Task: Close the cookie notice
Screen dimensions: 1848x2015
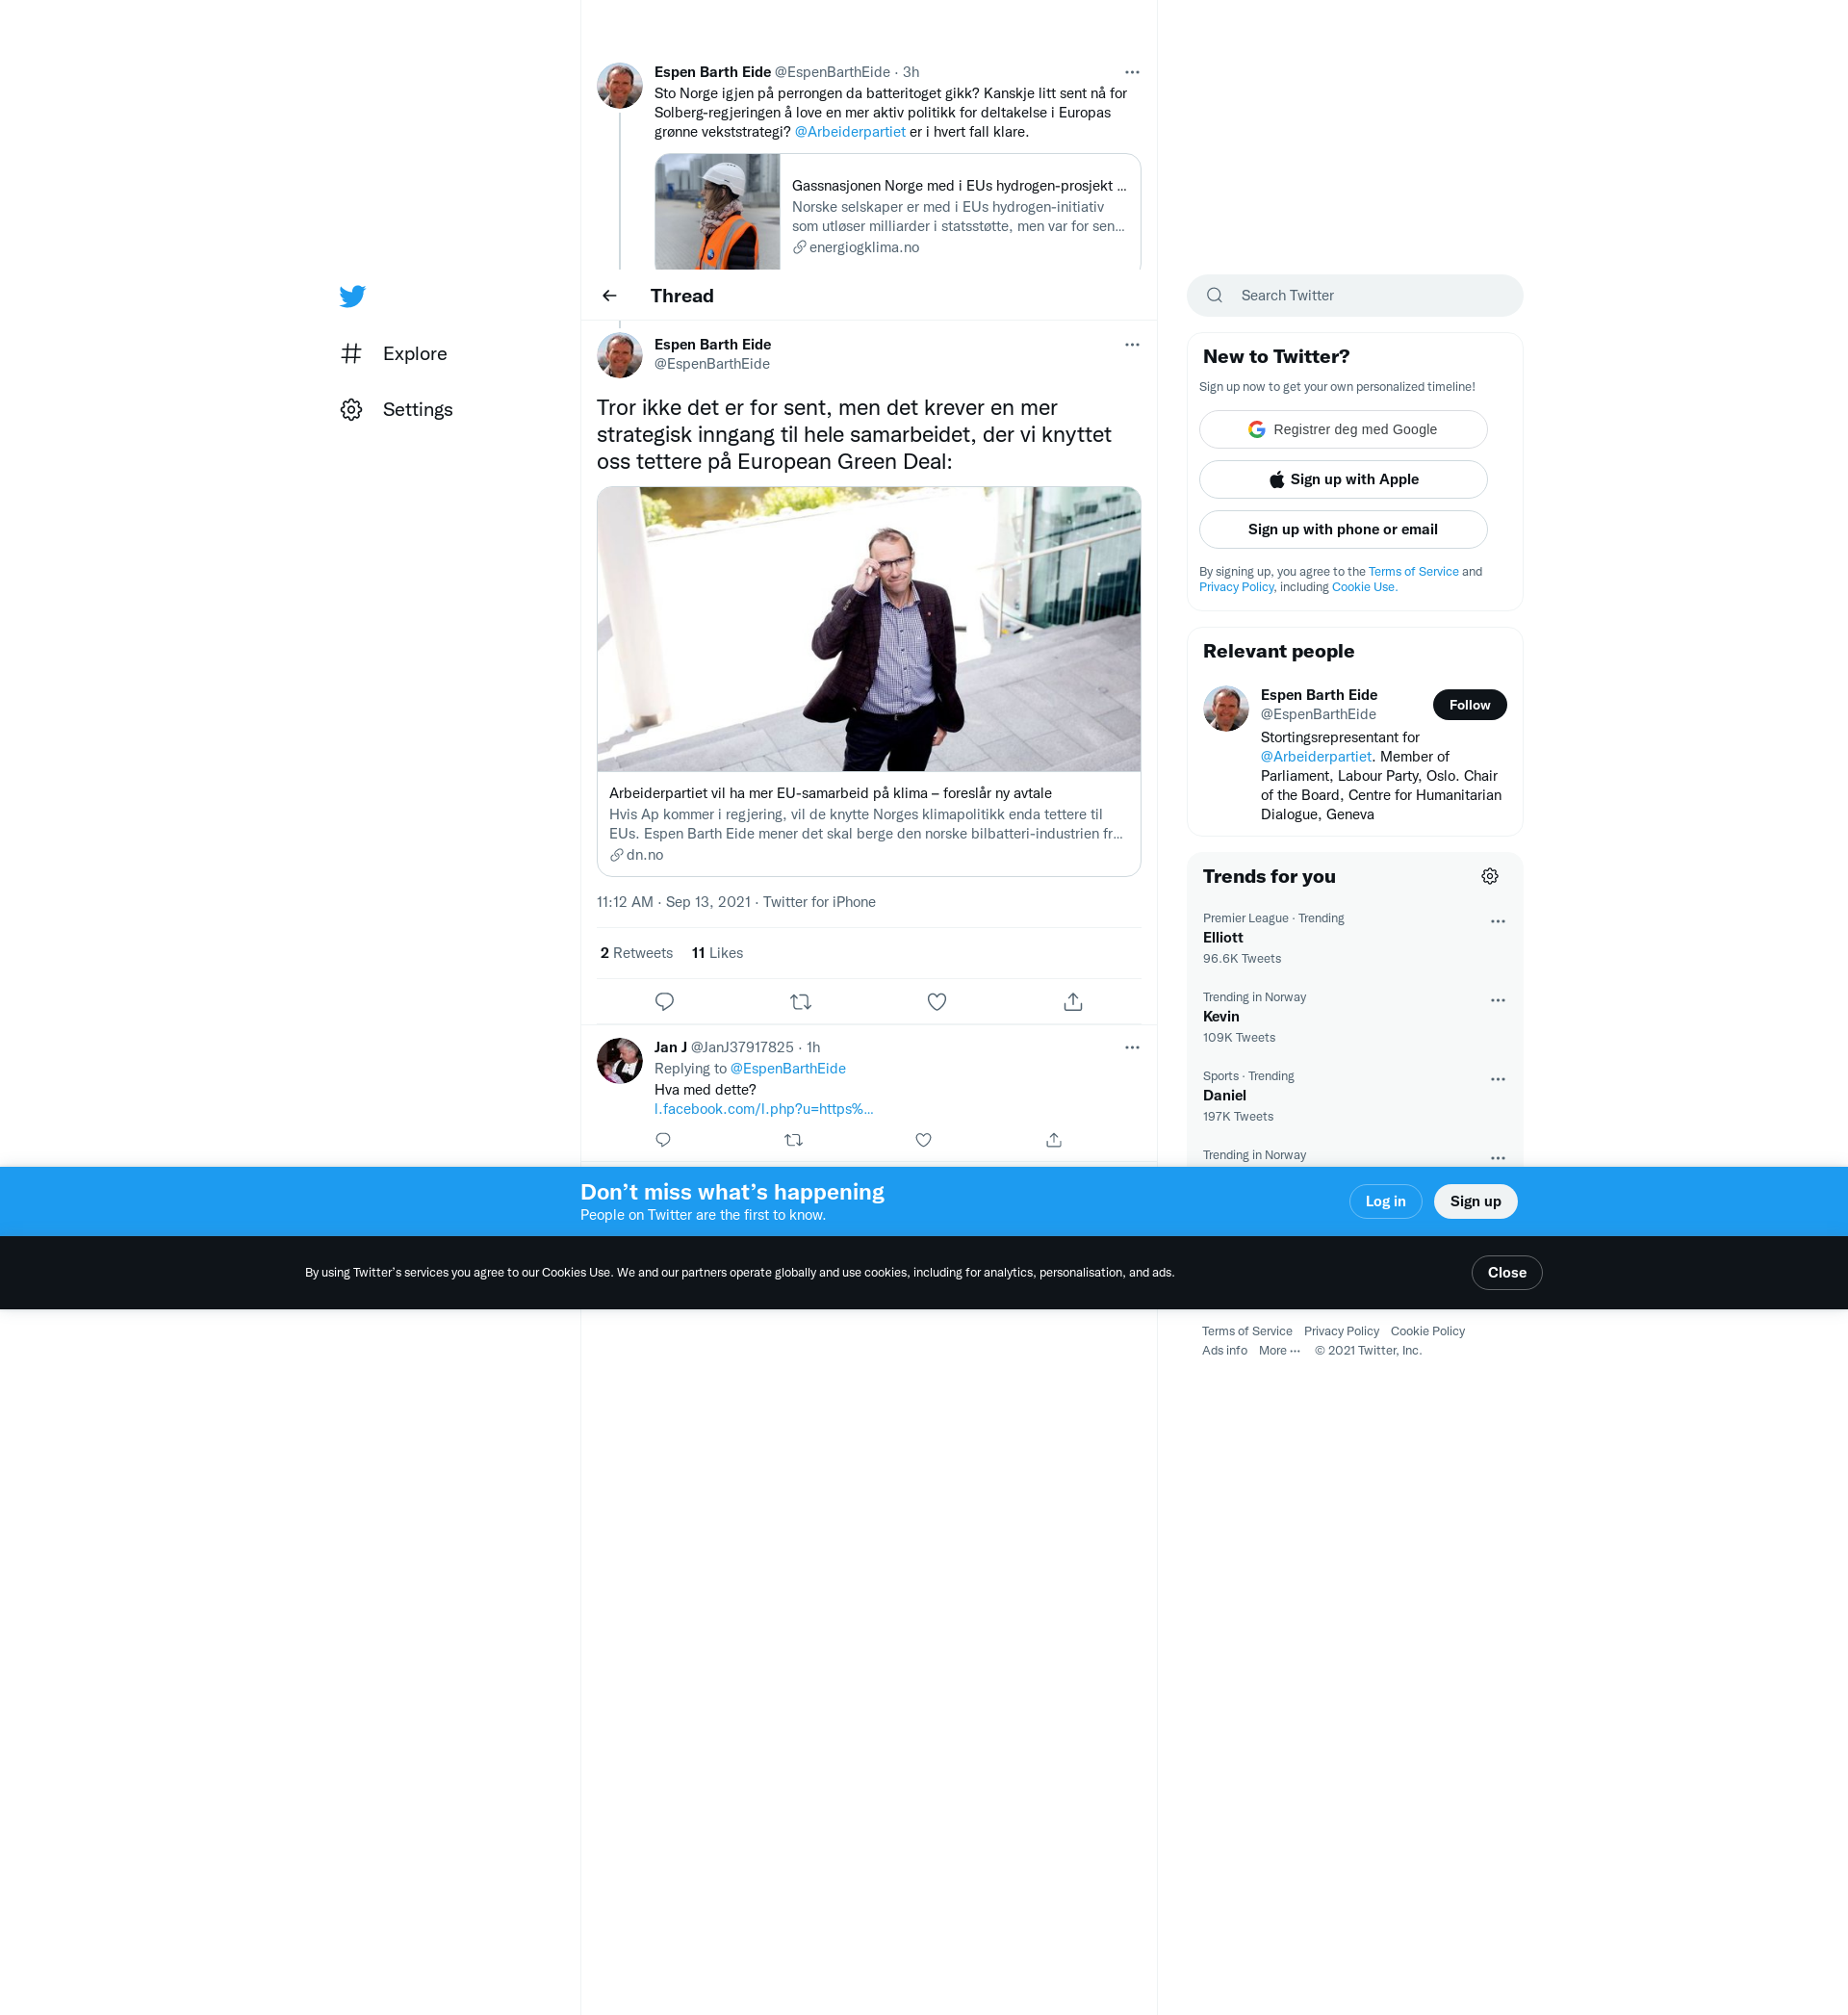Action: tap(1506, 1273)
